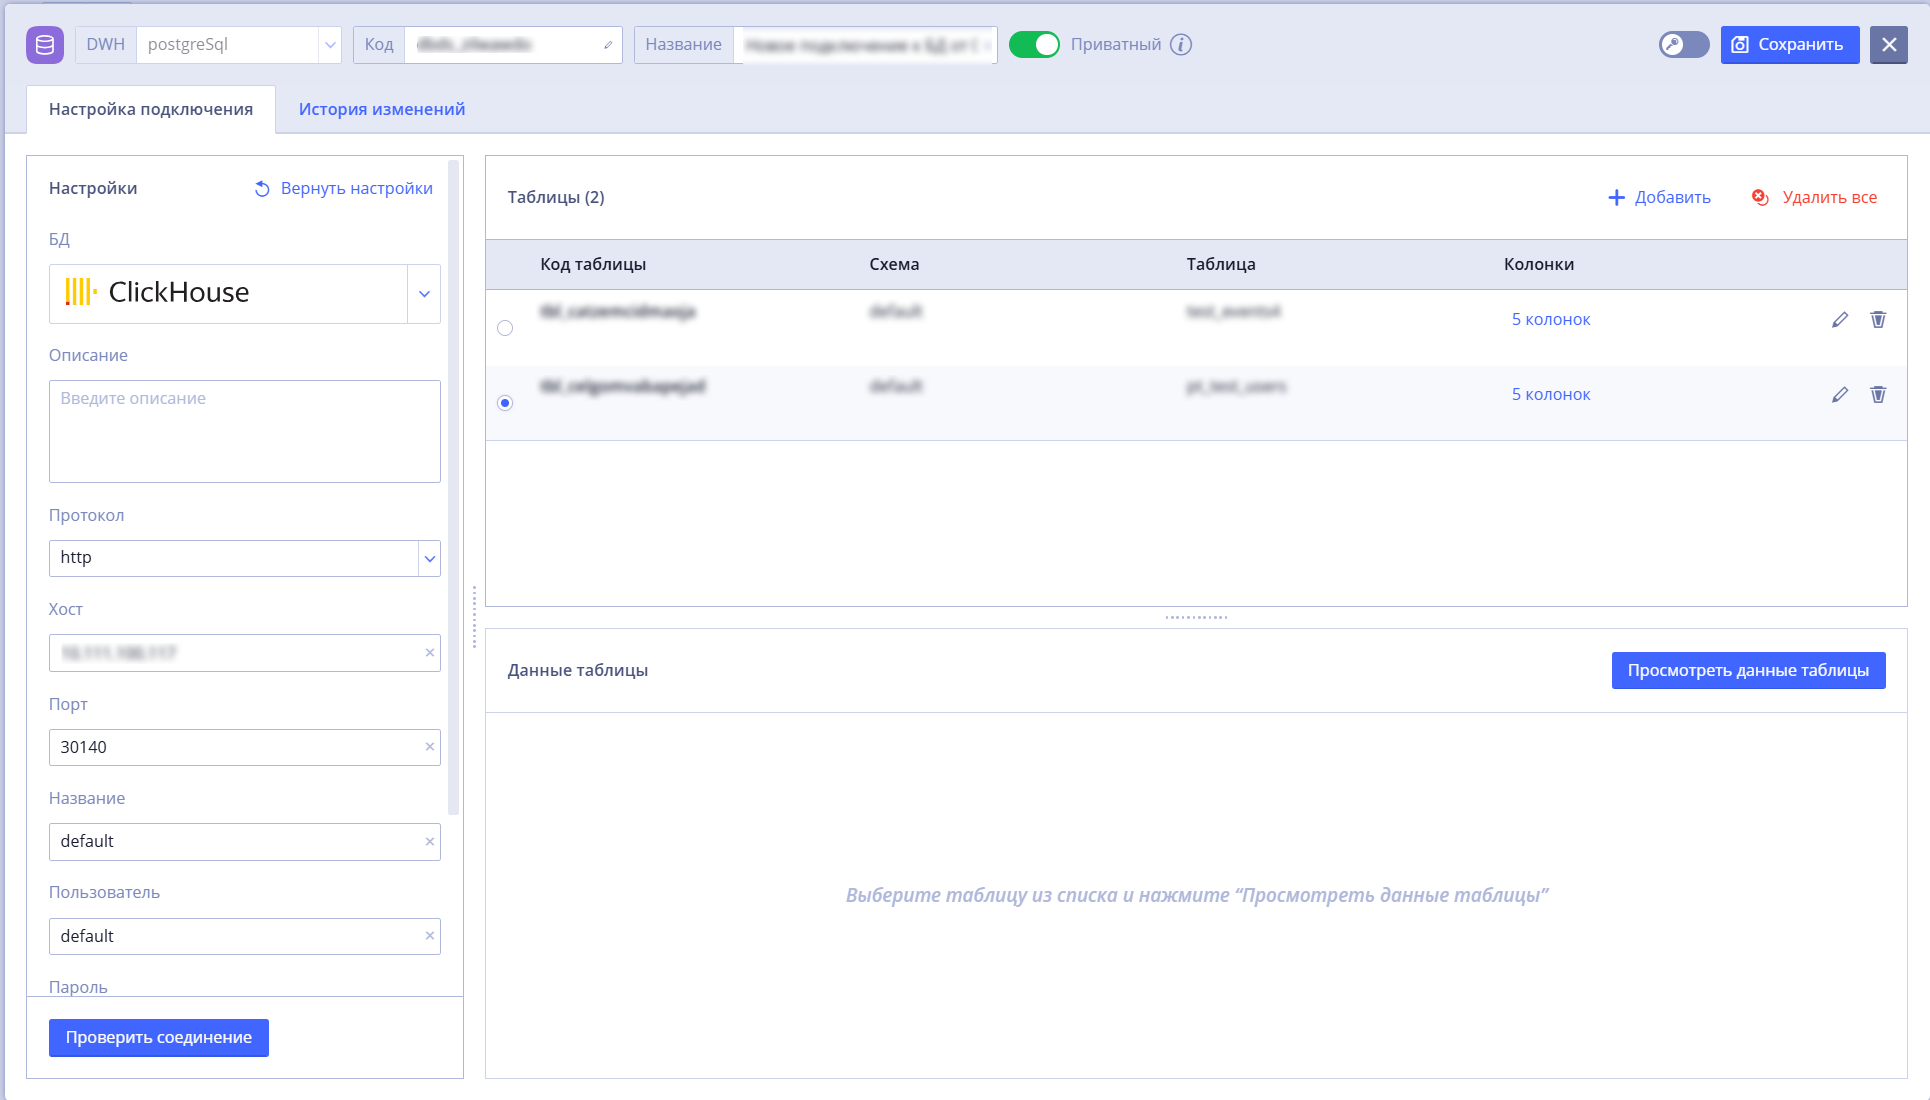Delete second table row trash icon
The image size is (1930, 1100).
(x=1878, y=395)
